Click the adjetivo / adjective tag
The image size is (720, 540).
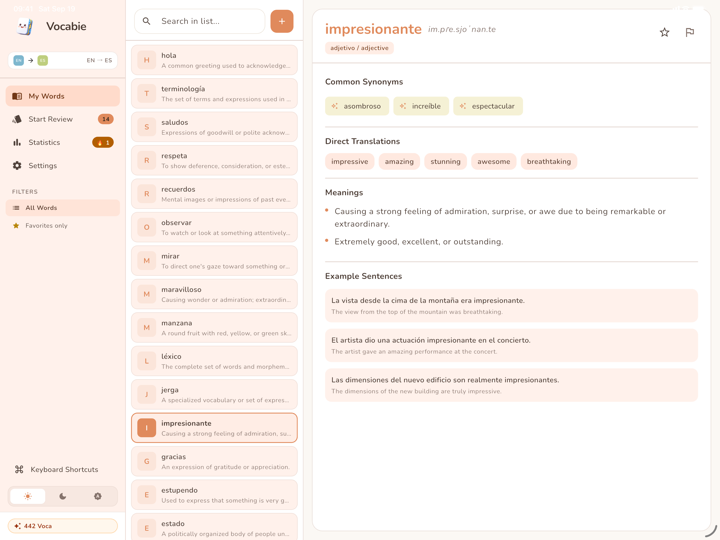[x=359, y=48]
